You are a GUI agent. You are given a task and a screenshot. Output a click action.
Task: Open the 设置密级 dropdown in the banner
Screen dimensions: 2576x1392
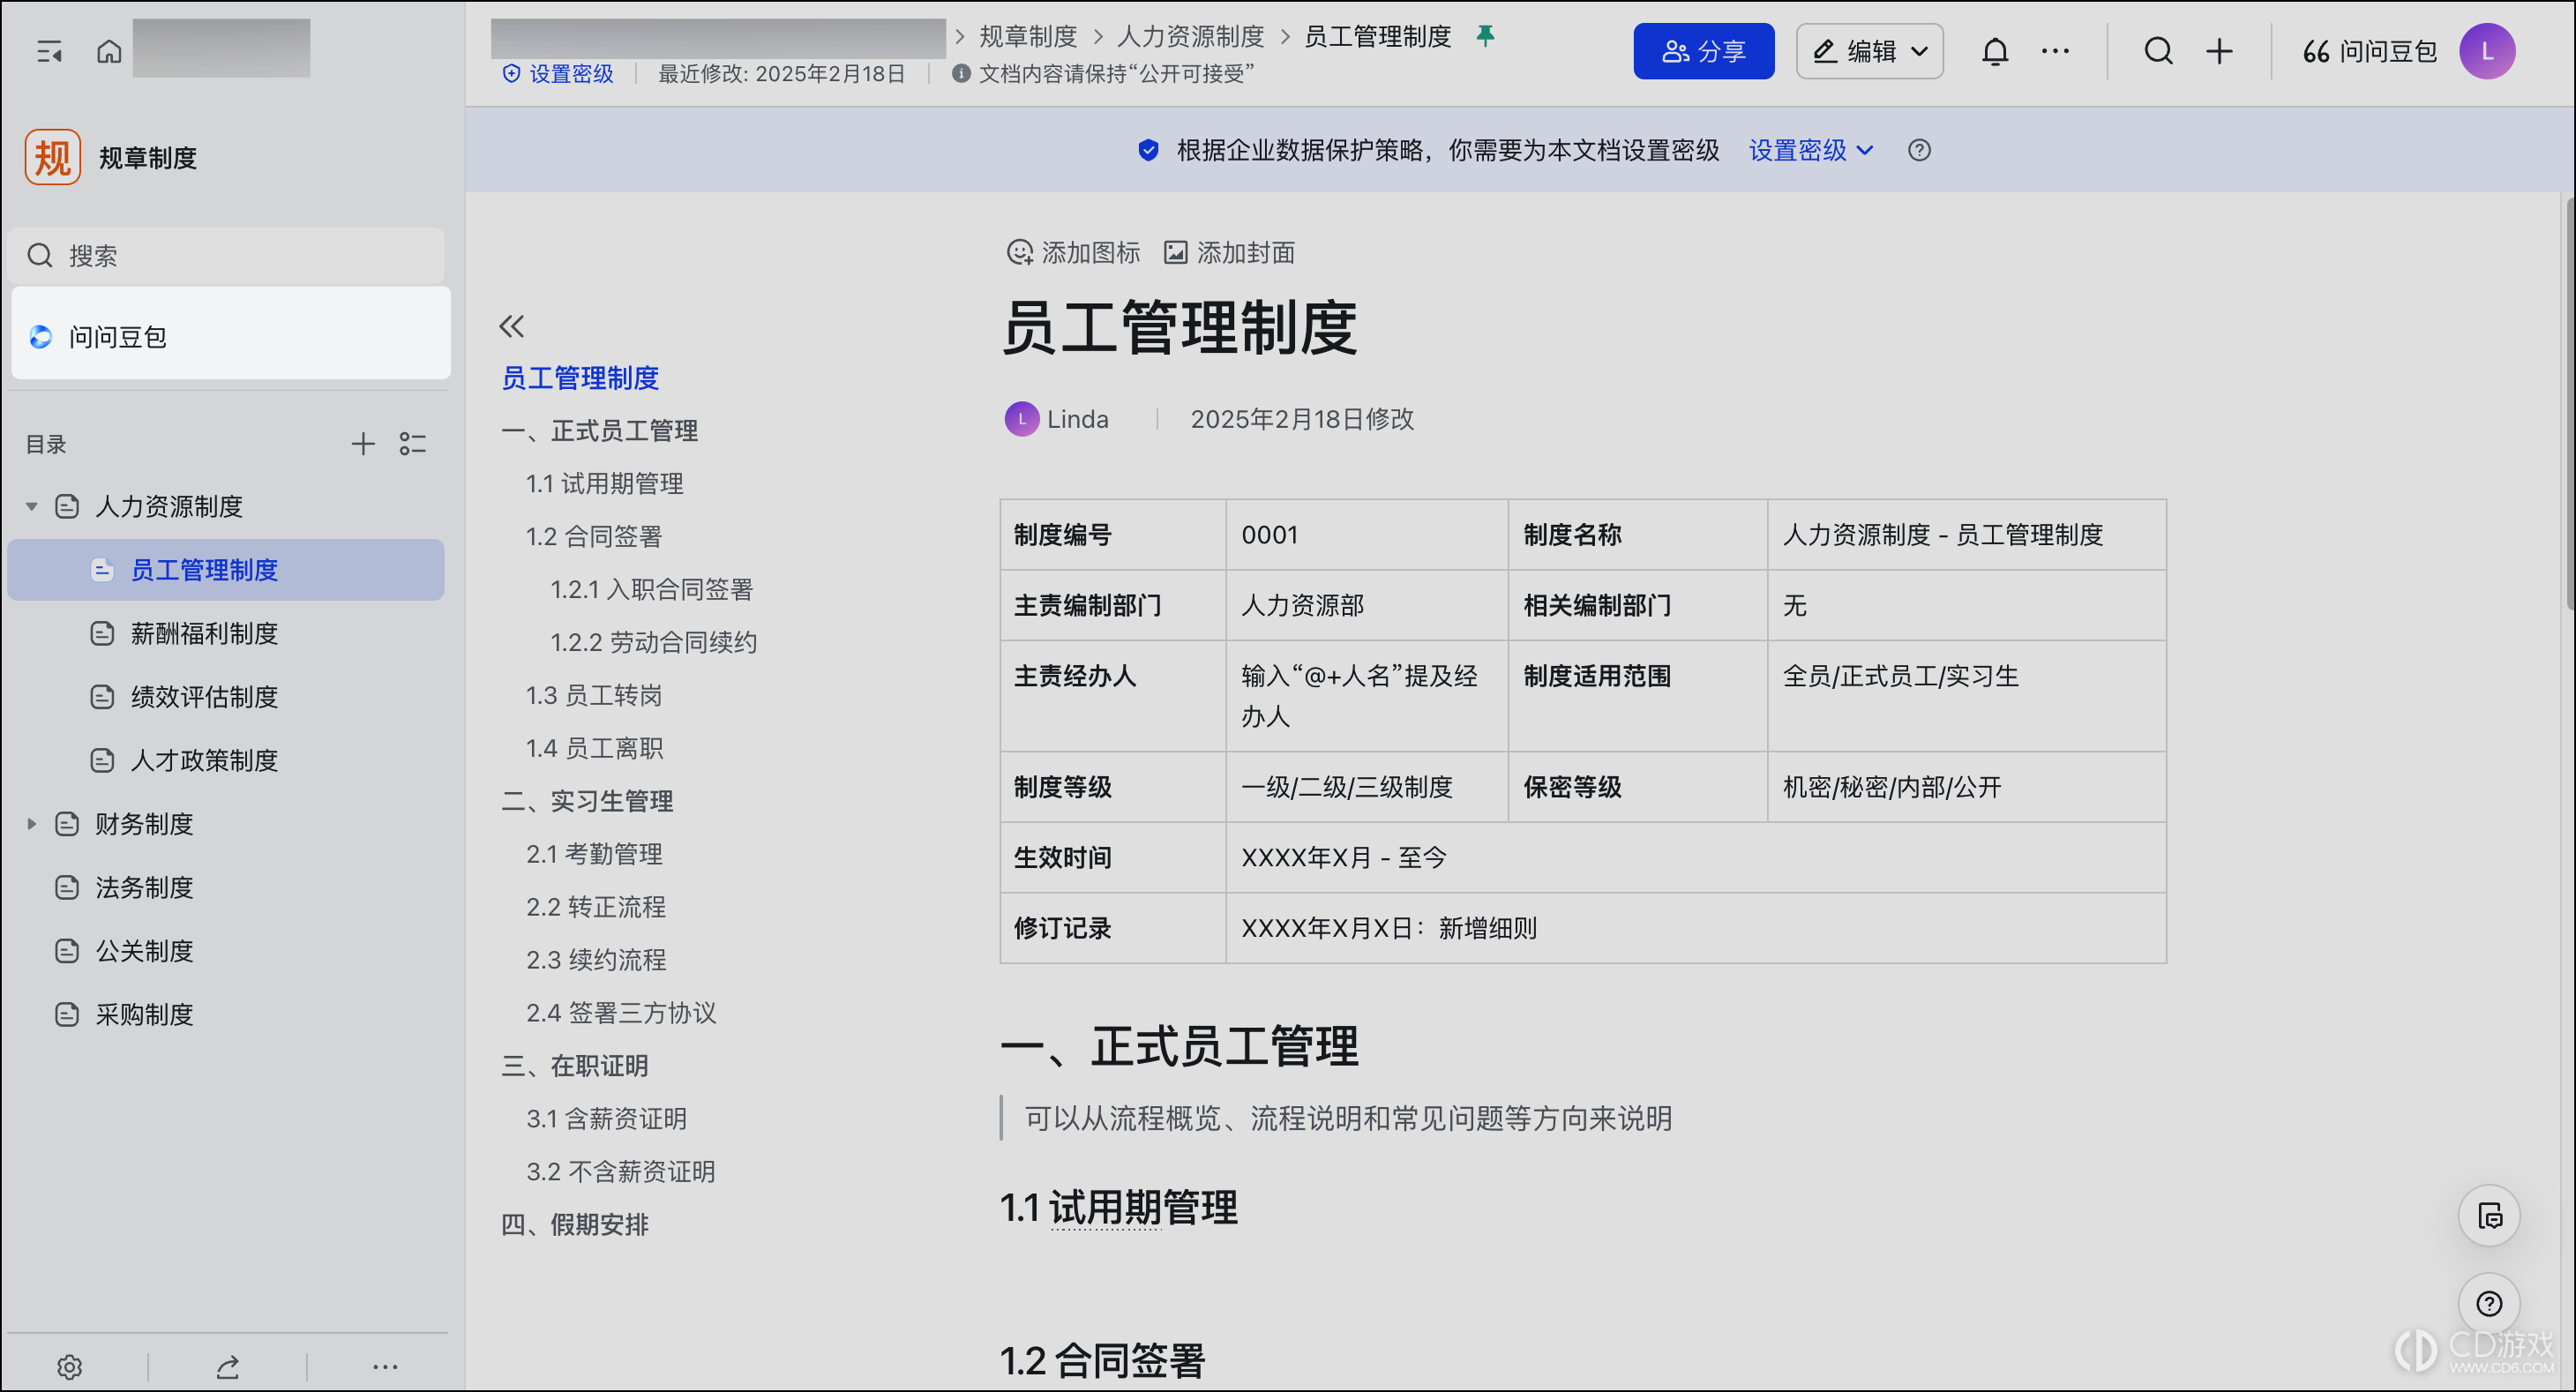tap(1810, 150)
